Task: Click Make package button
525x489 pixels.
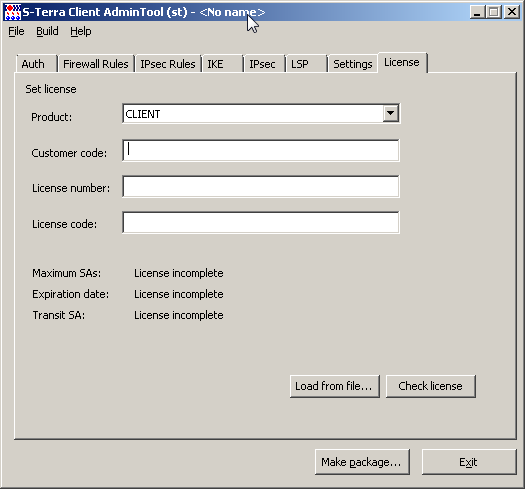Action: [x=362, y=462]
